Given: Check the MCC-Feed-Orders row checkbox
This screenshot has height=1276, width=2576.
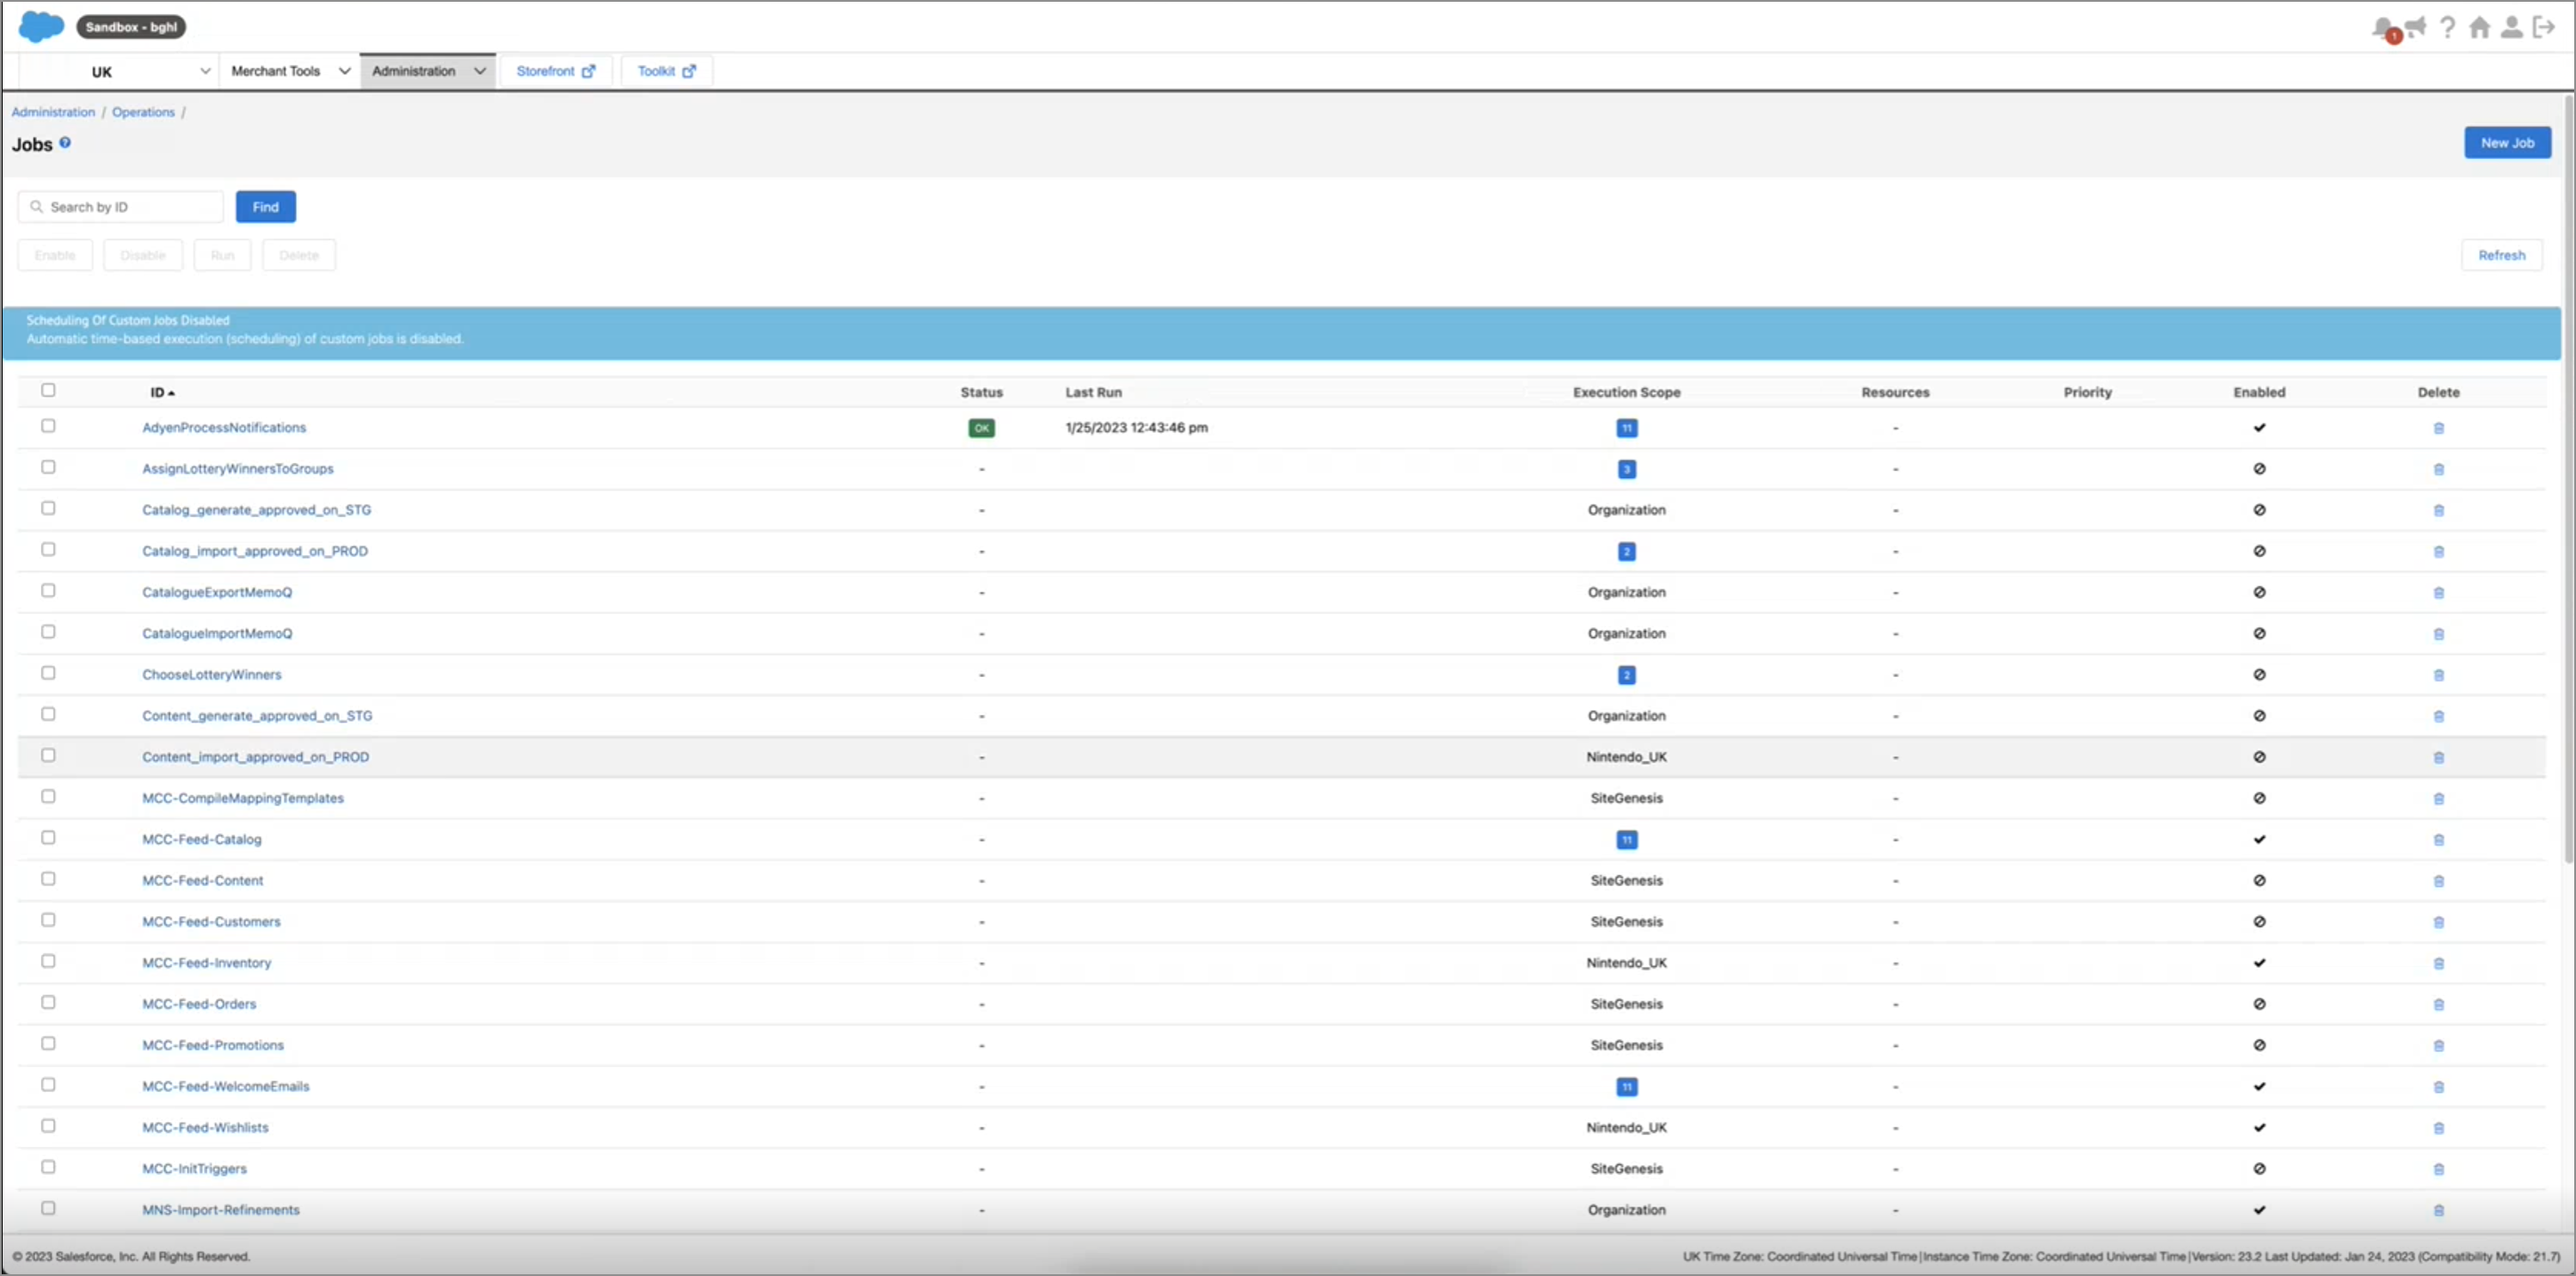Looking at the screenshot, I should 48,1002.
